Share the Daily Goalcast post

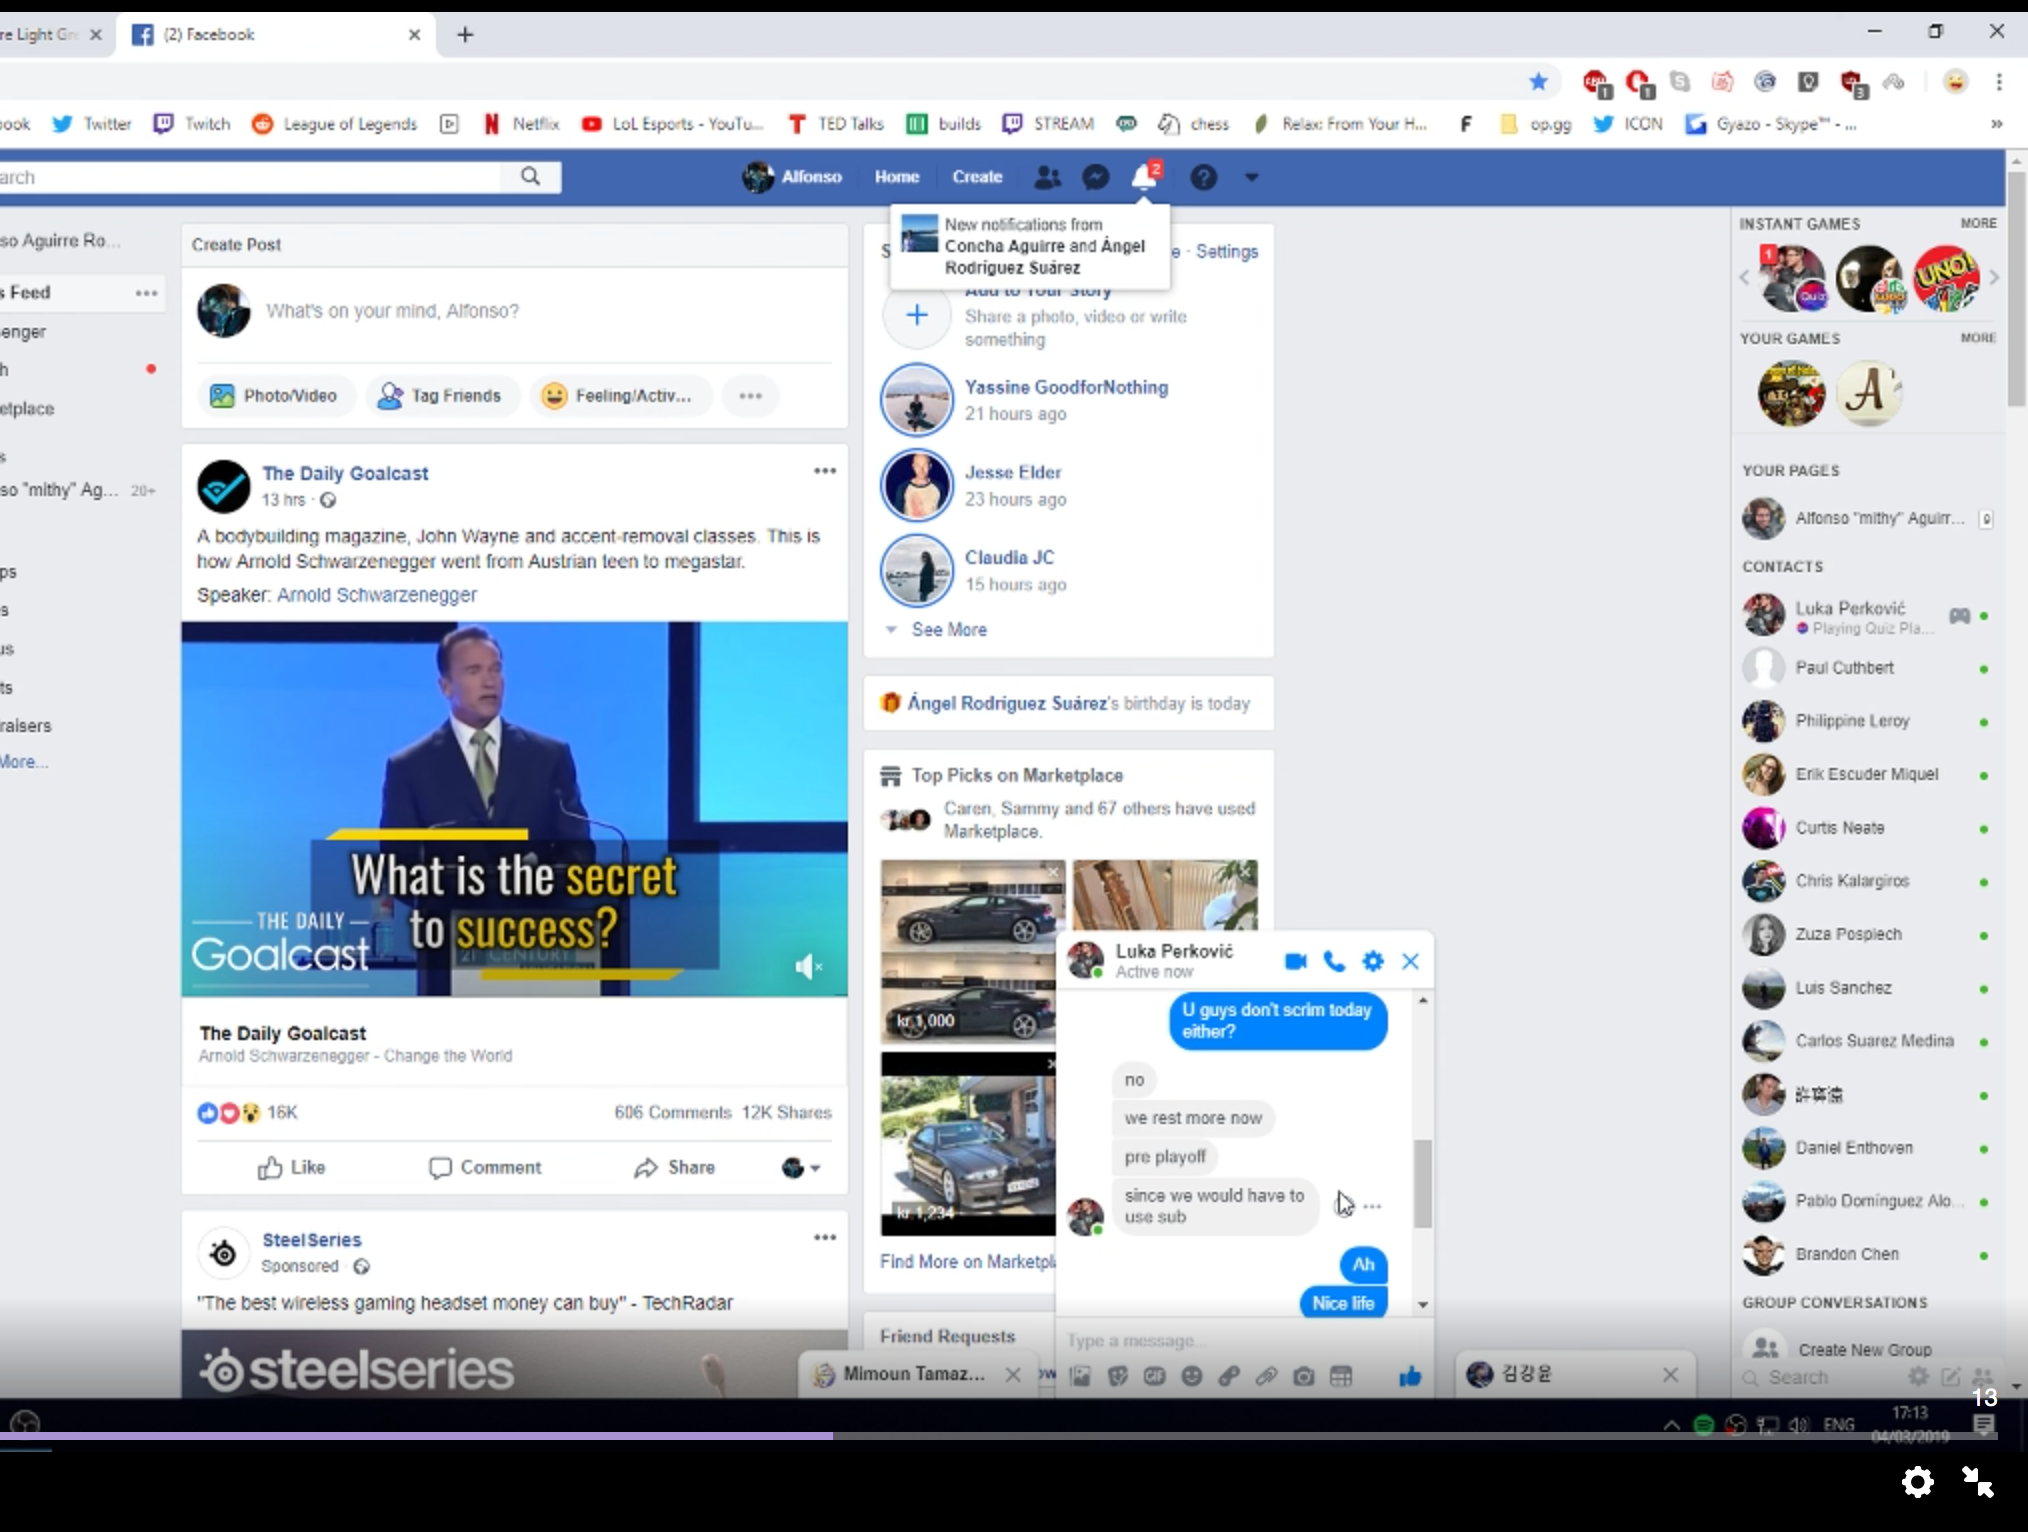[674, 1167]
